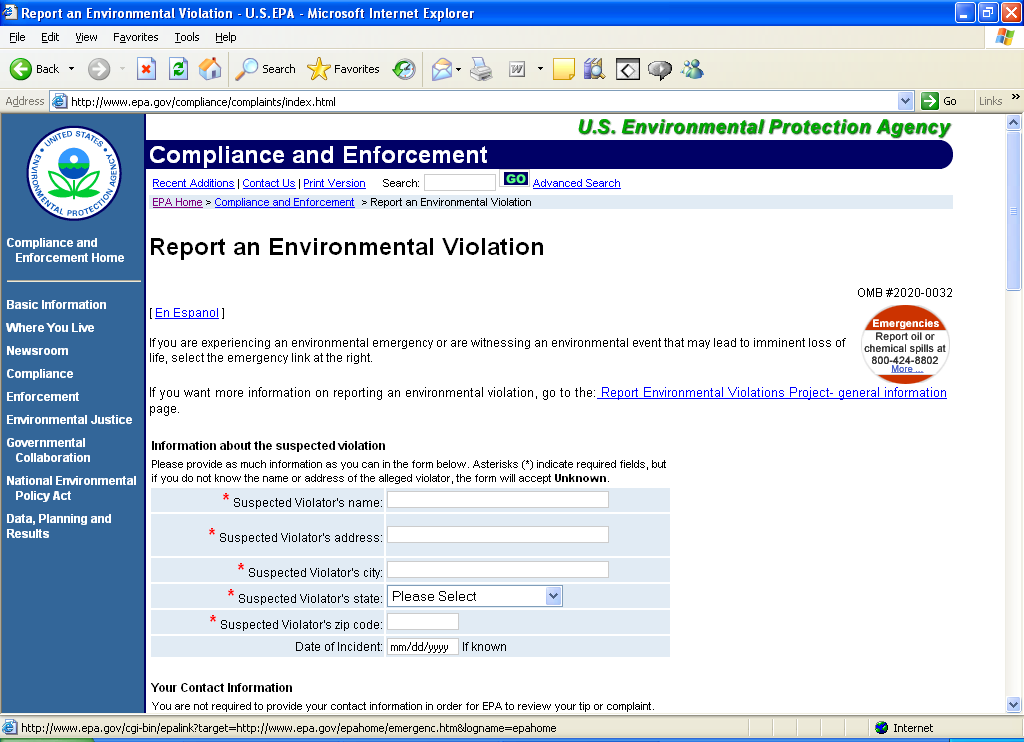Viewport: 1024px width, 742px height.
Task: Open the Forward button history dropdown arrow
Action: click(122, 69)
